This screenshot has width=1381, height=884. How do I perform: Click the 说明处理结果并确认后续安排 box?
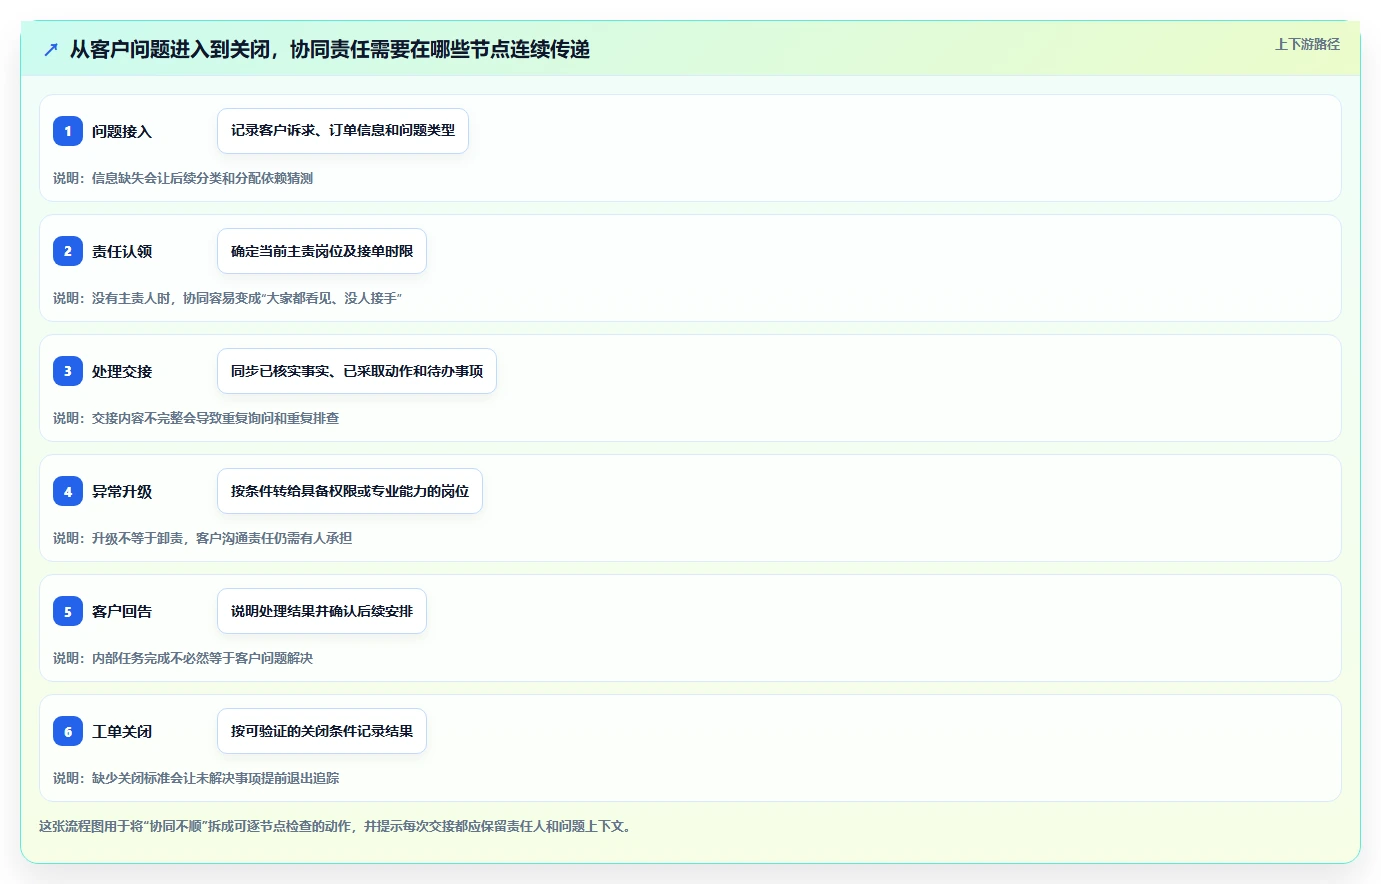(322, 611)
